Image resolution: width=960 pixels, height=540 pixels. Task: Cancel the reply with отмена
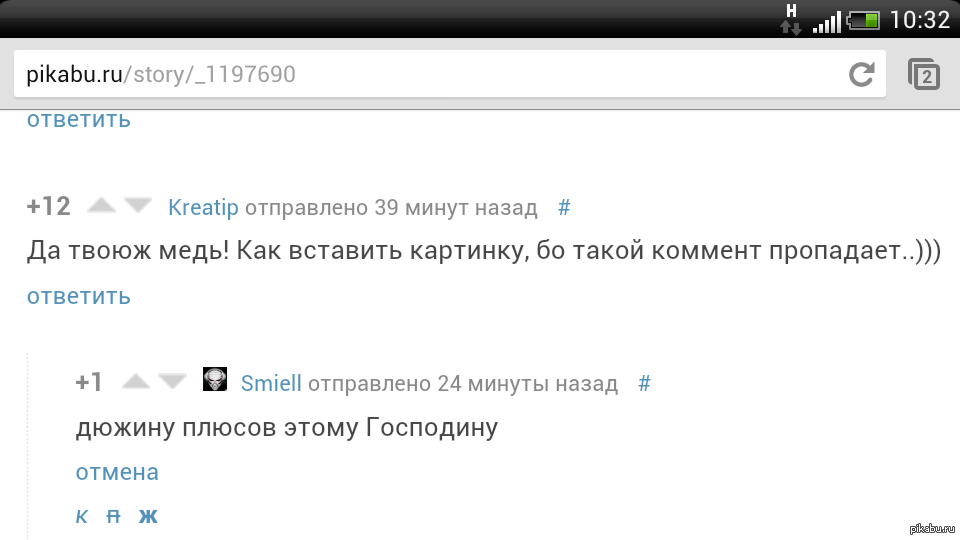click(x=117, y=473)
